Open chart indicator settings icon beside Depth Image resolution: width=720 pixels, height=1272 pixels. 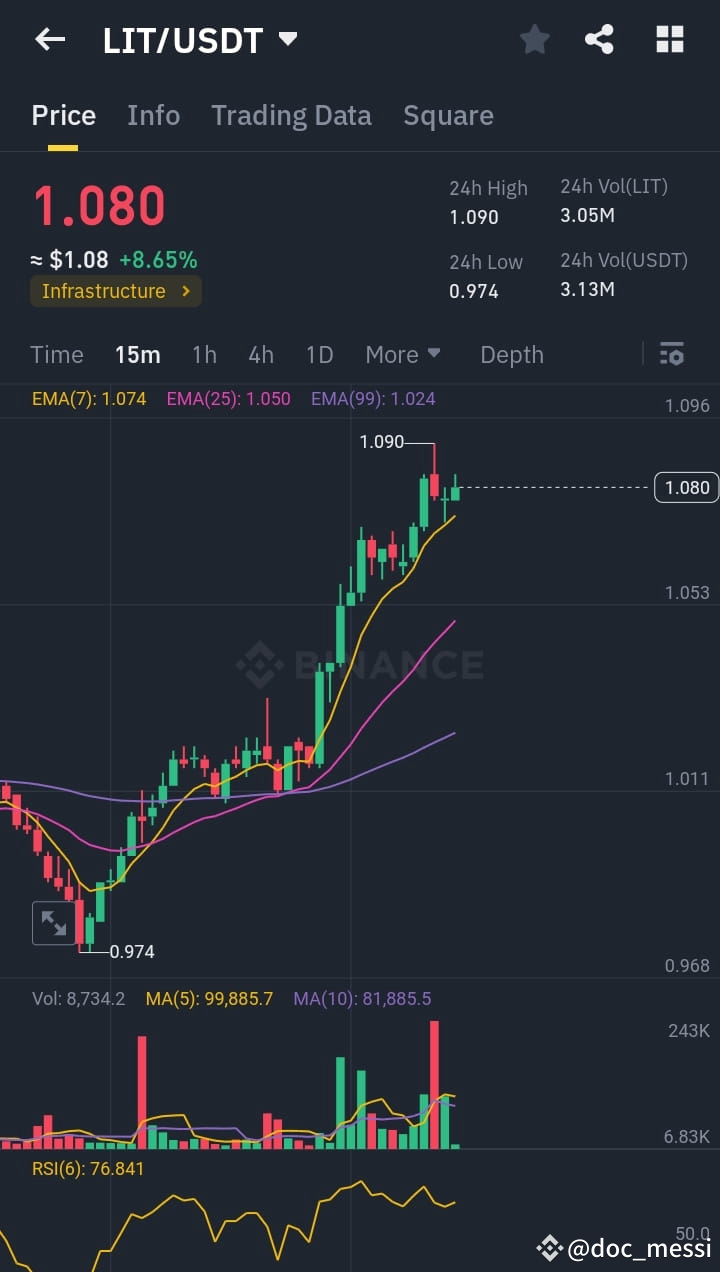click(x=671, y=354)
